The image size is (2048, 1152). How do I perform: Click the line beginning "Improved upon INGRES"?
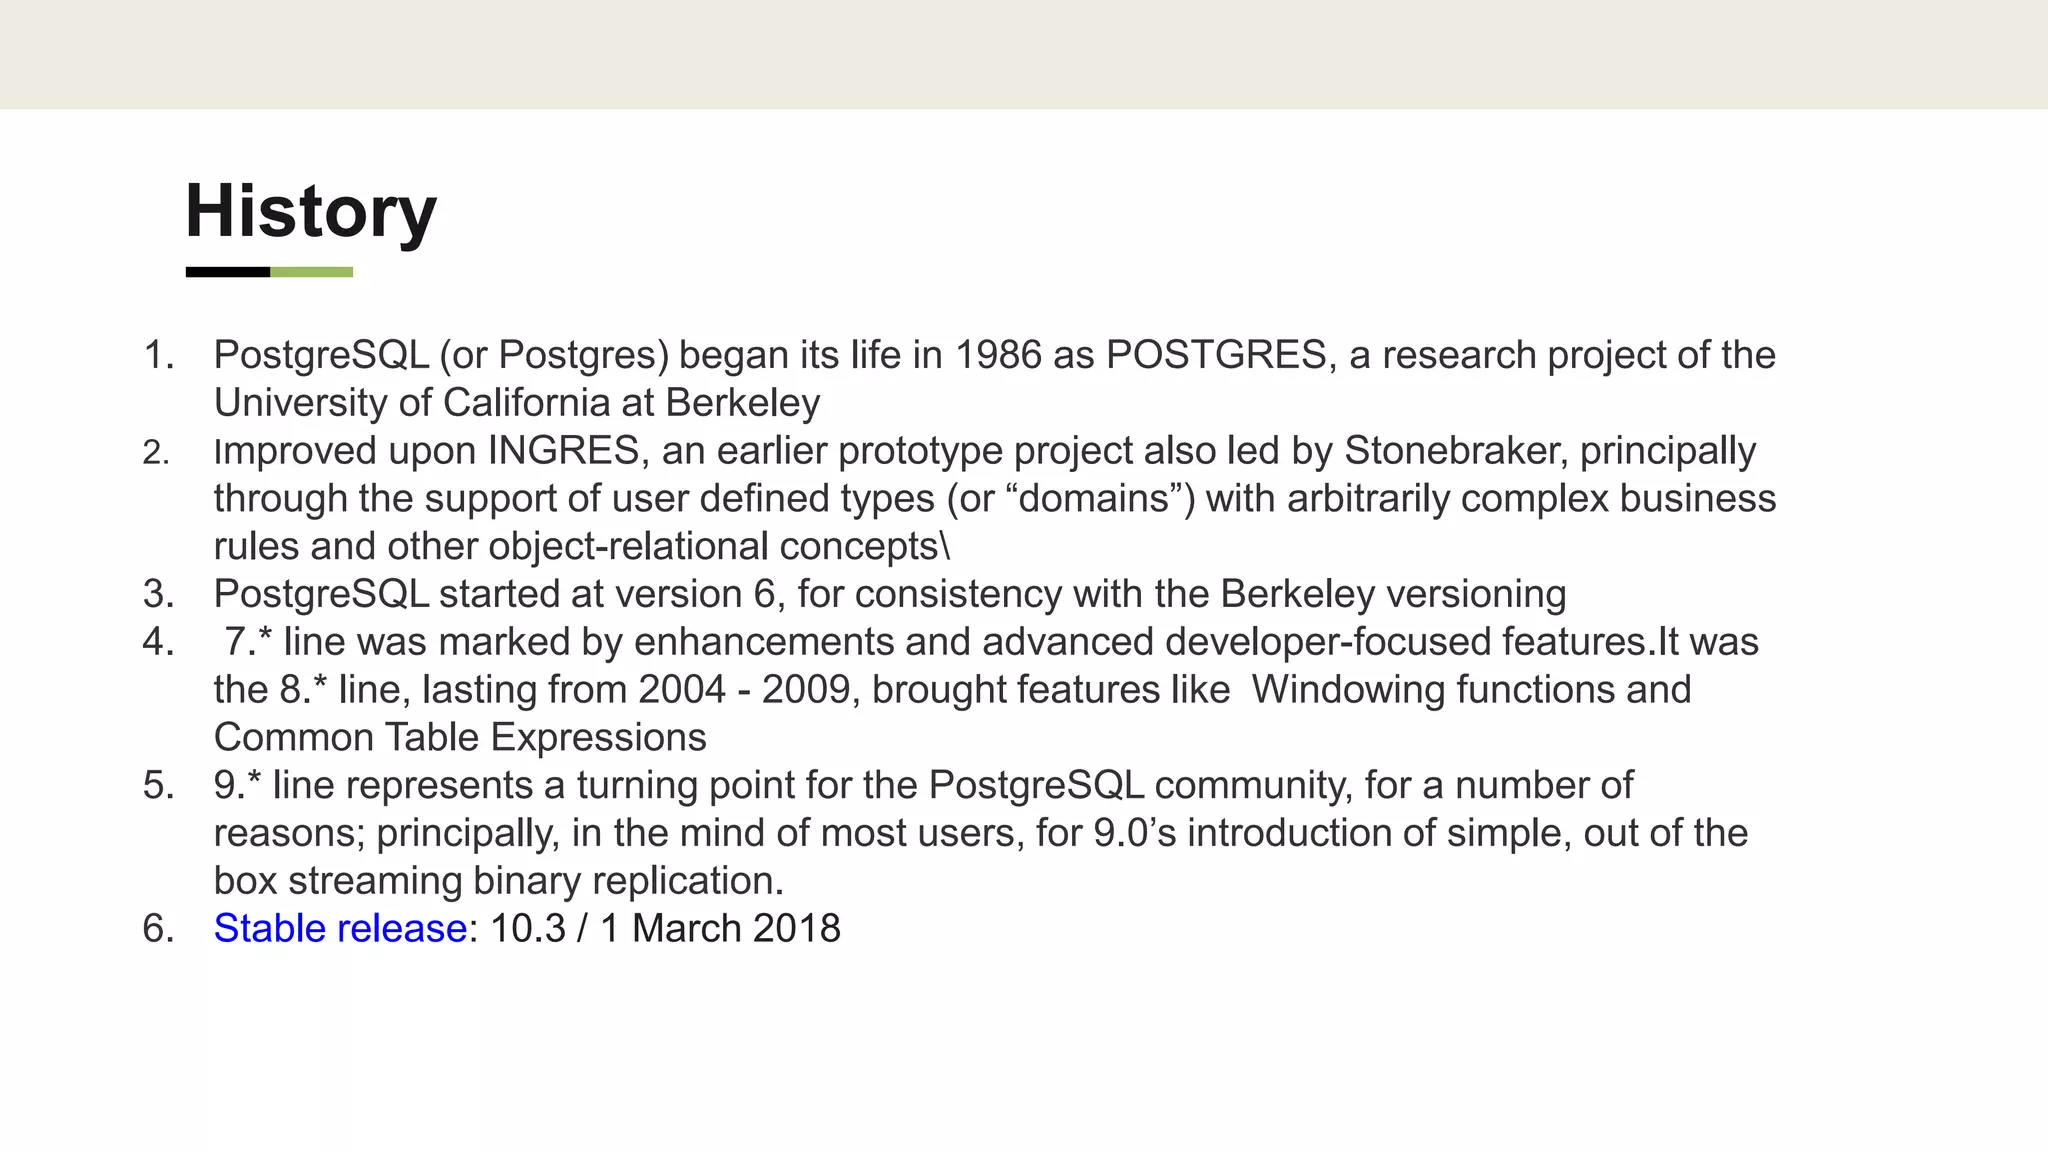coord(984,451)
